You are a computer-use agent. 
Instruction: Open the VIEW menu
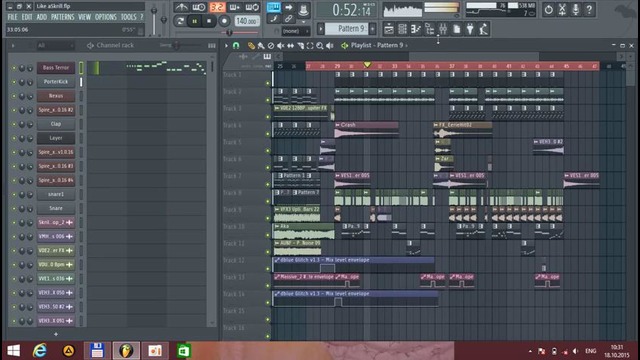pyautogui.click(x=84, y=17)
